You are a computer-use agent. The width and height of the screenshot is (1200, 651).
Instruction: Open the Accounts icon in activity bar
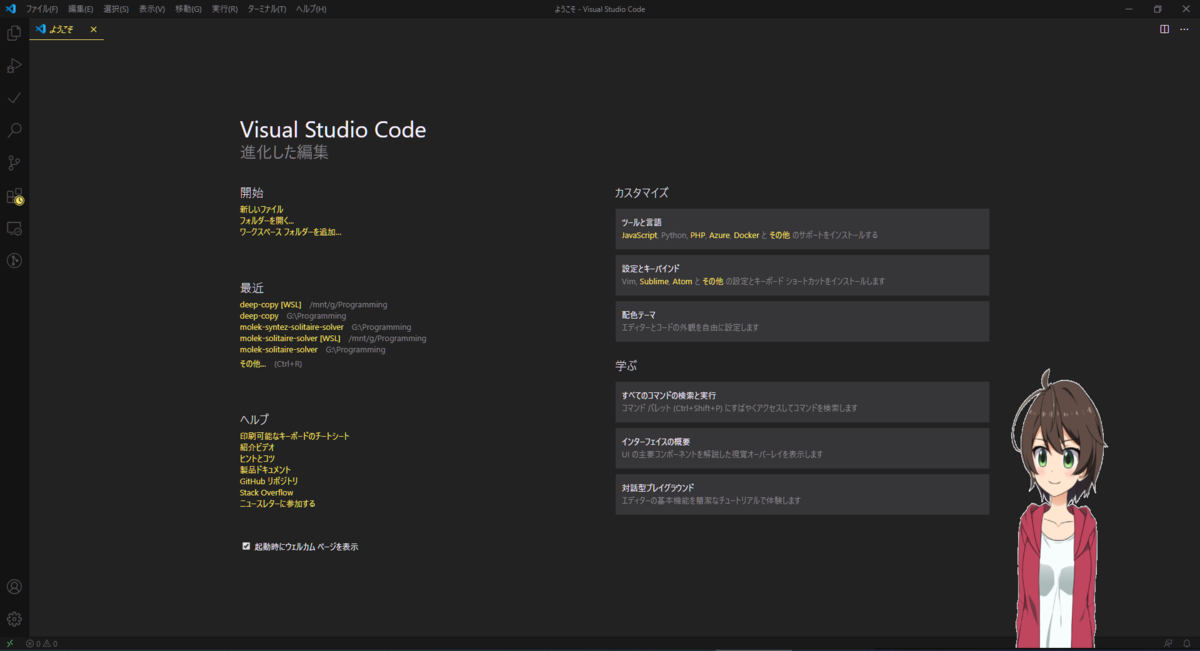point(14,587)
